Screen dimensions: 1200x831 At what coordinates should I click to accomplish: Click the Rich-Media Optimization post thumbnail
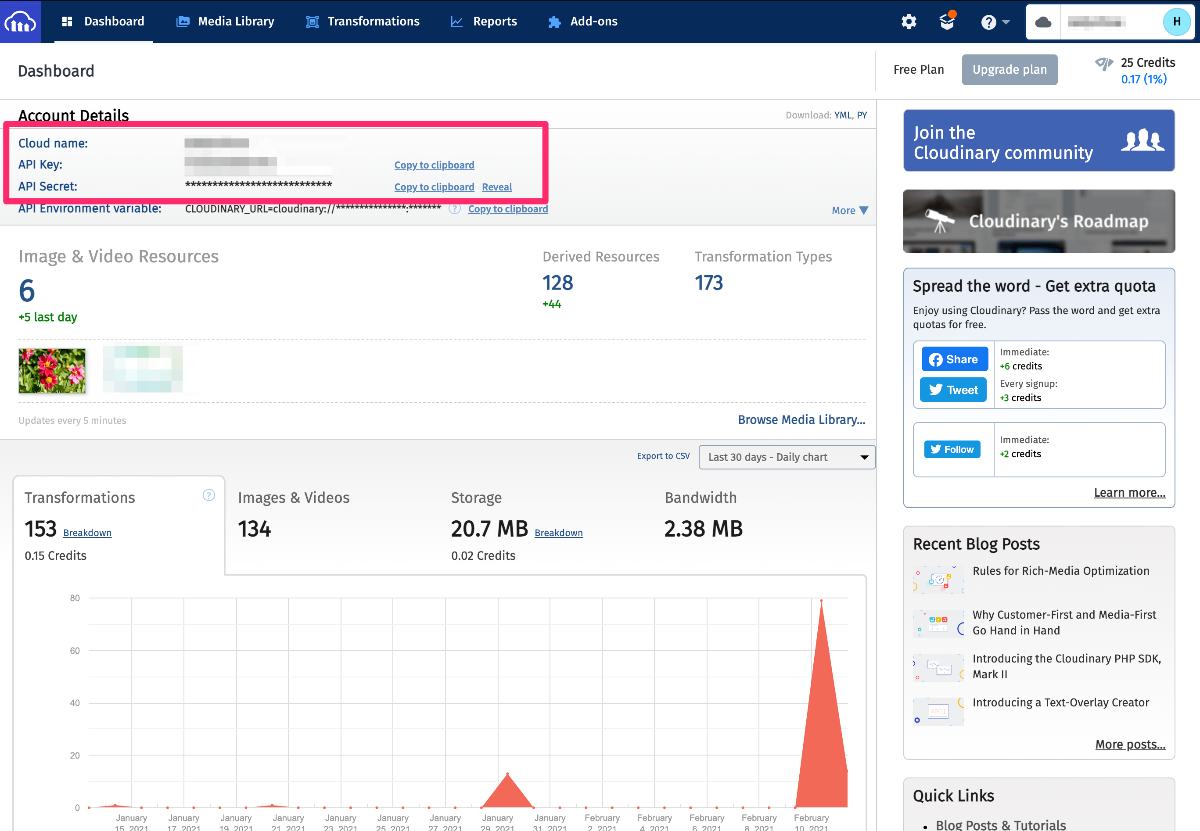pos(938,579)
